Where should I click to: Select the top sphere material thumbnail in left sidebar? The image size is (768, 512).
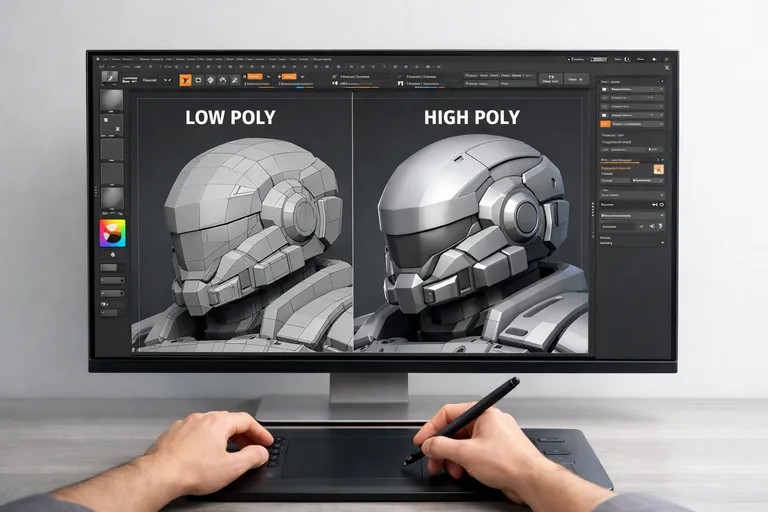pos(112,101)
